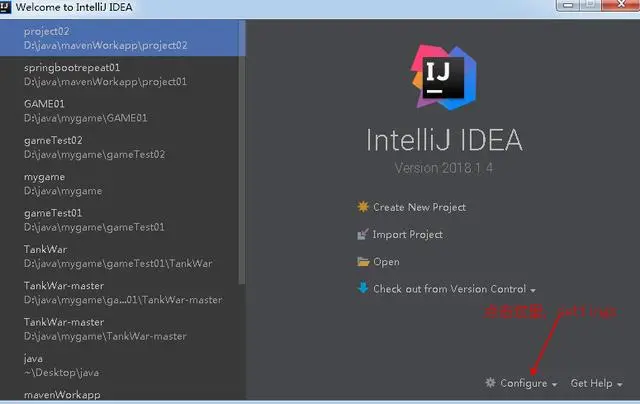This screenshot has width=640, height=404.
Task: Open gameTest01 recent project
Action: click(x=120, y=220)
